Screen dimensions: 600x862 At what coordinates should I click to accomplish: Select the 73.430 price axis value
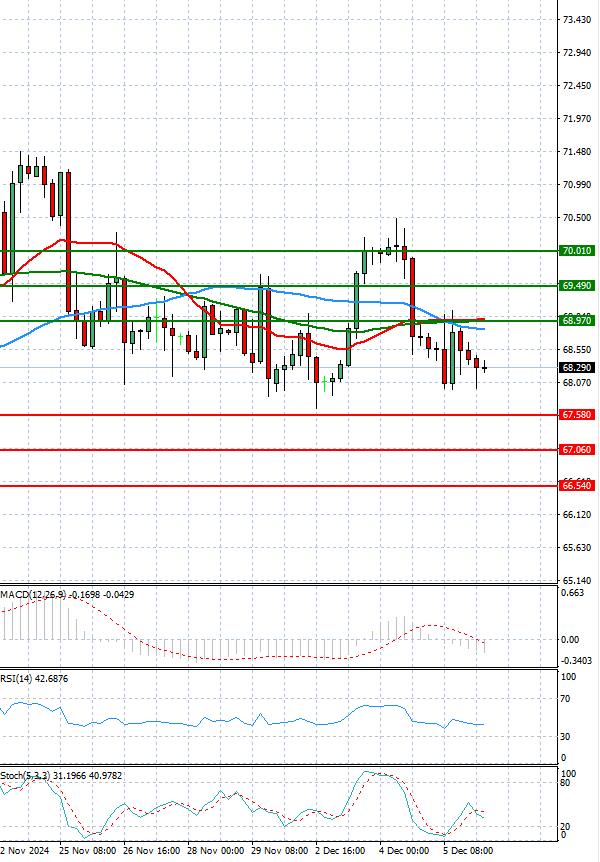point(577,20)
